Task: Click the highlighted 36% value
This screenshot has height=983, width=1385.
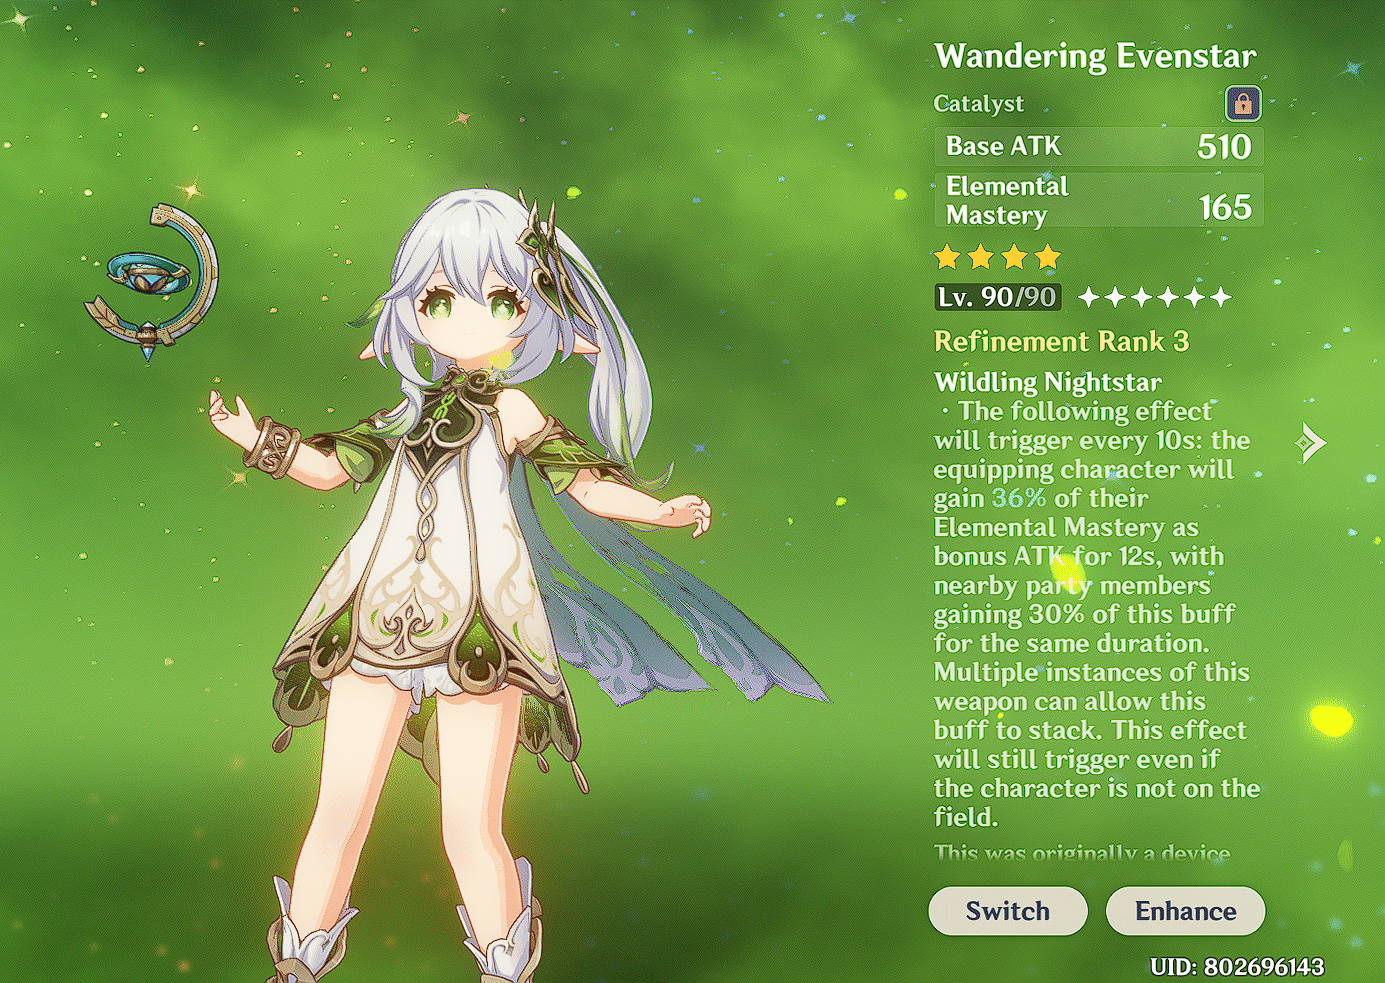Action: [x=1018, y=498]
